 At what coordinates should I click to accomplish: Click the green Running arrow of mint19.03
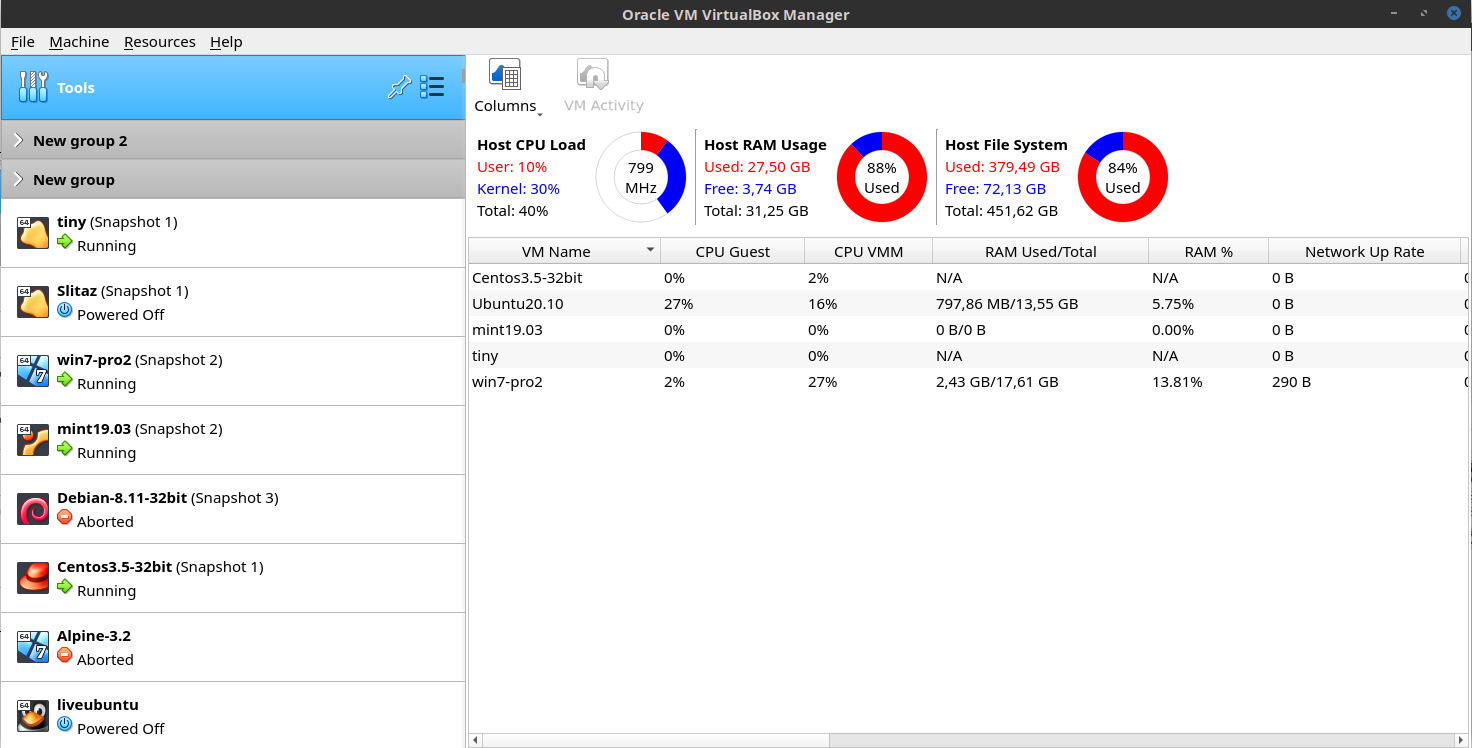click(65, 449)
